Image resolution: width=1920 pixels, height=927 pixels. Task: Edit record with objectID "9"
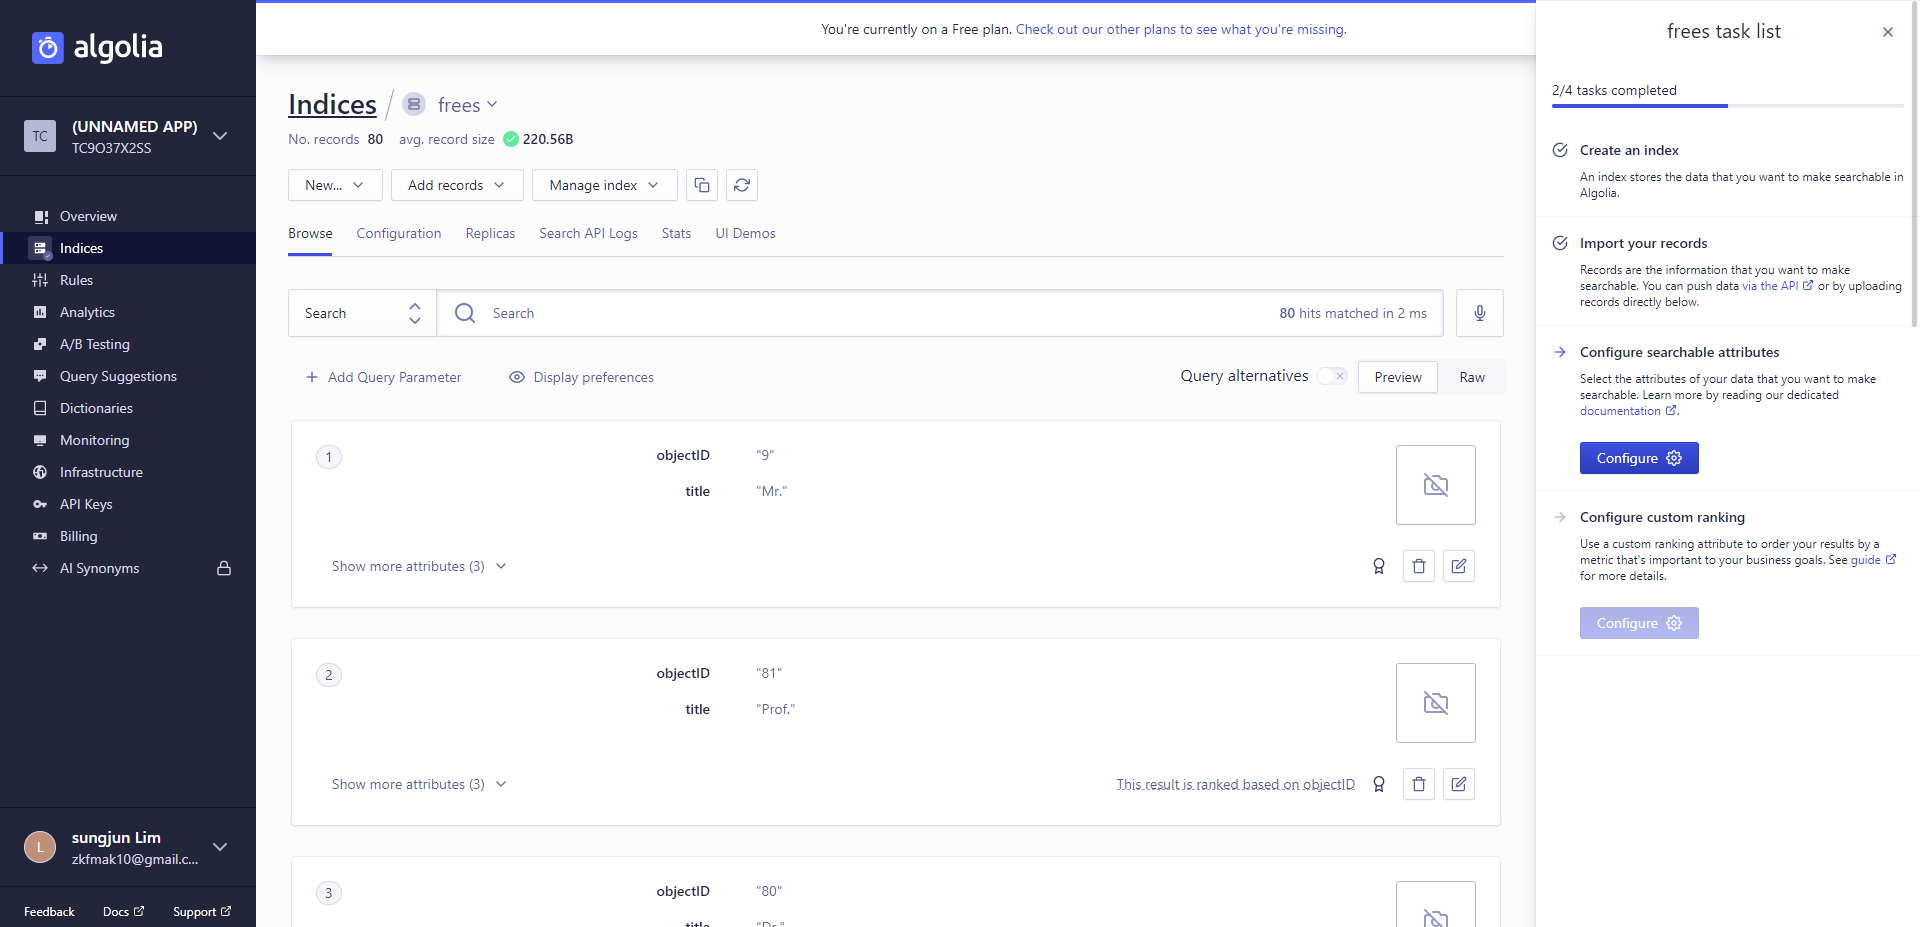click(x=1459, y=566)
